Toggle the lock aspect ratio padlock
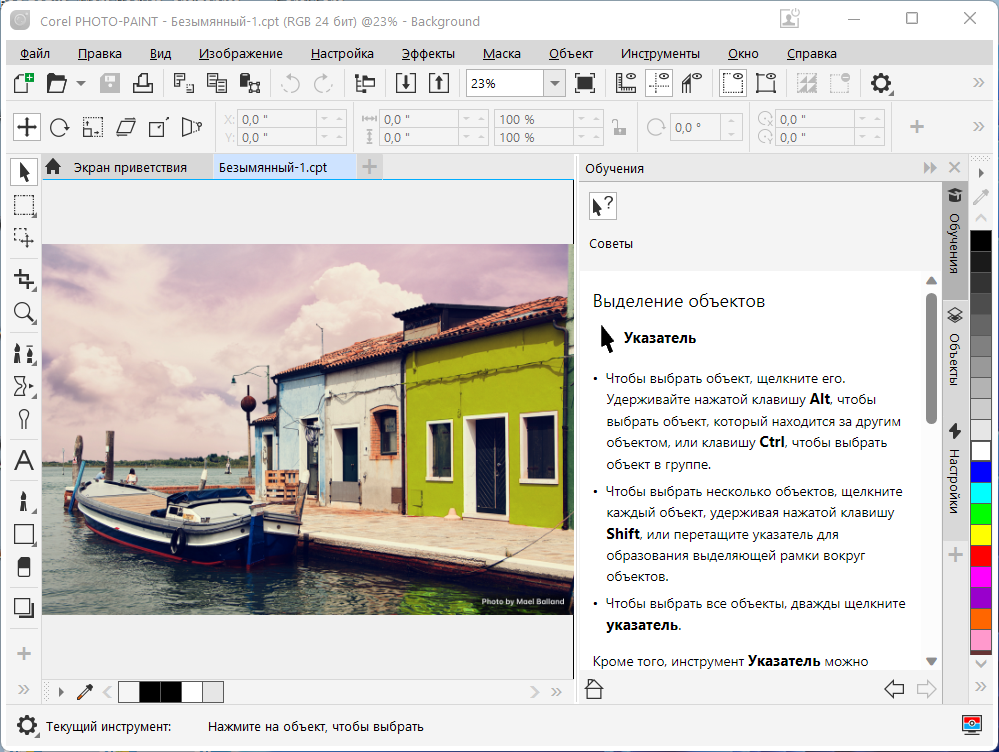 tap(619, 127)
